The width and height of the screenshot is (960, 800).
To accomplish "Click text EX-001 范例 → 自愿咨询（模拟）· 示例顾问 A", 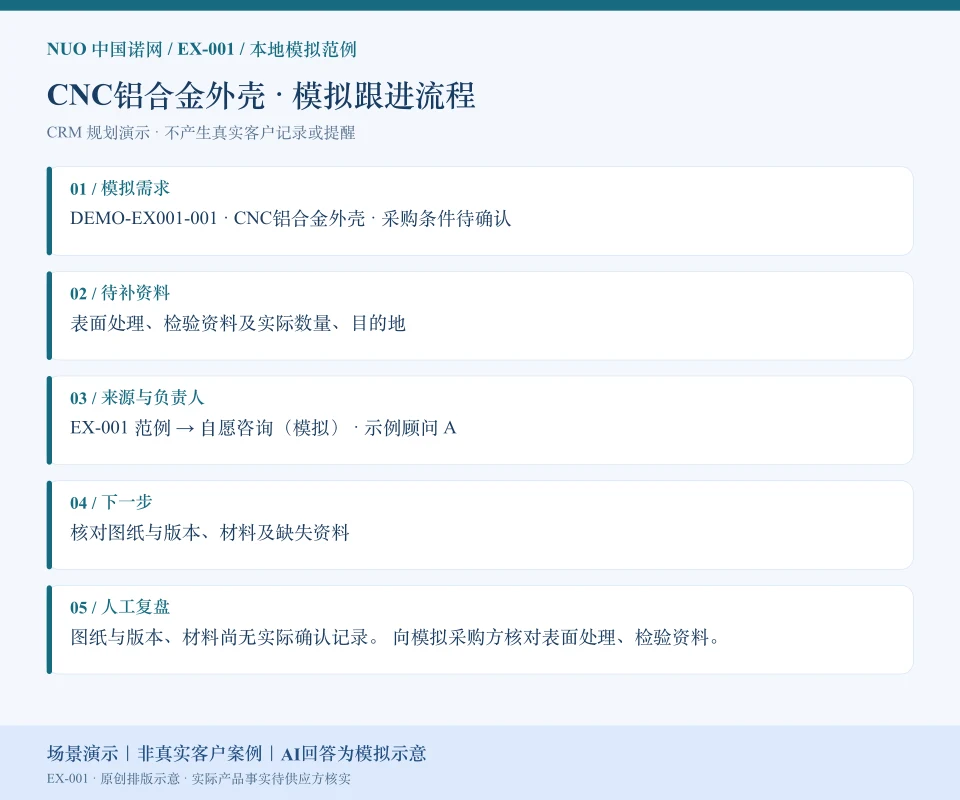I will [x=263, y=428].
